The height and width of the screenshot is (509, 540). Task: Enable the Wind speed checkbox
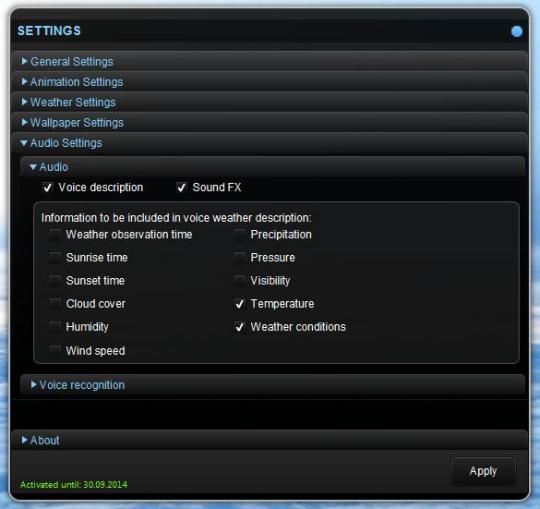[x=55, y=351]
